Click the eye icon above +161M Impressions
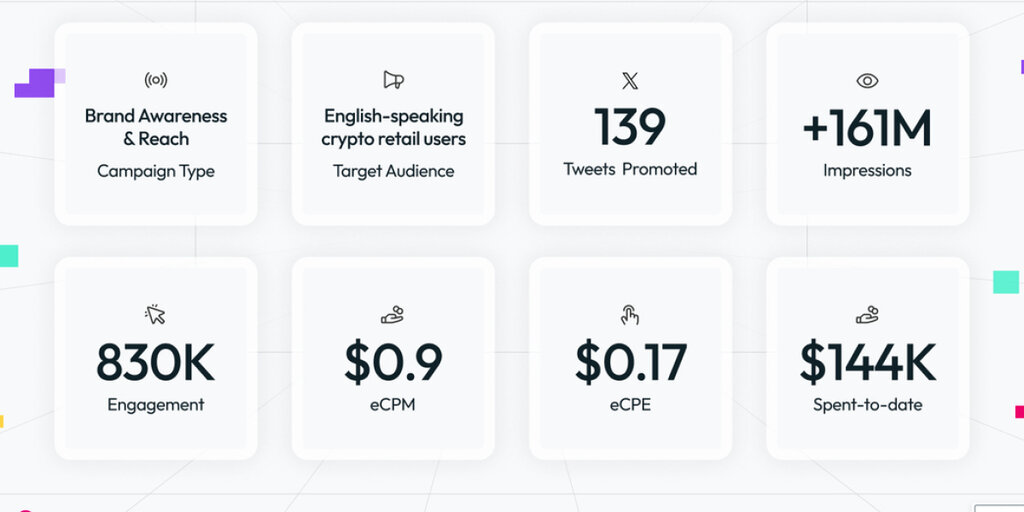Image resolution: width=1024 pixels, height=512 pixels. tap(867, 81)
